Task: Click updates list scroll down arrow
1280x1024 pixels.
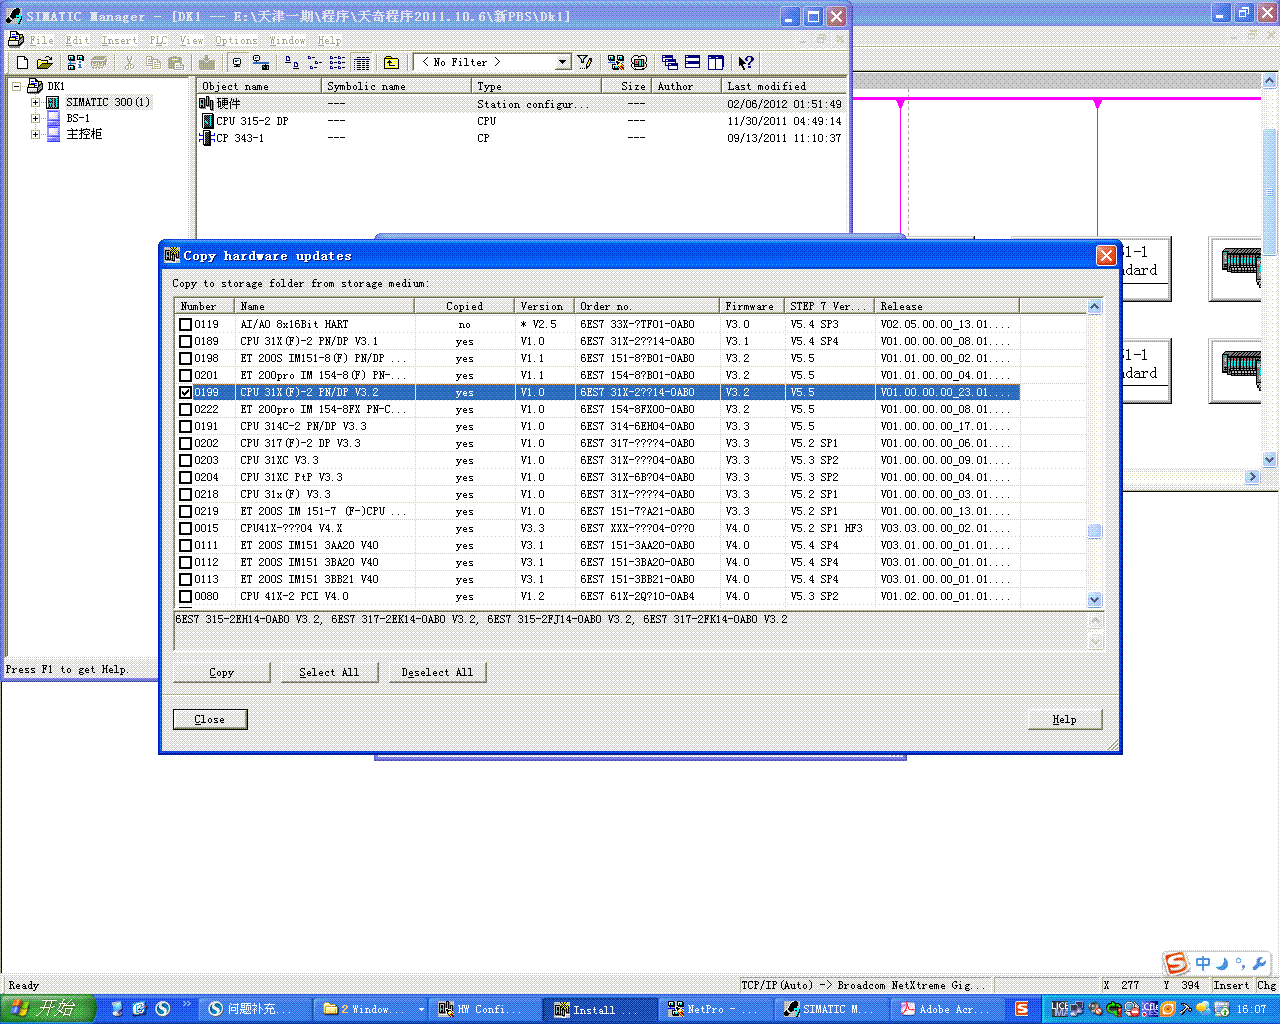Action: coord(1094,599)
